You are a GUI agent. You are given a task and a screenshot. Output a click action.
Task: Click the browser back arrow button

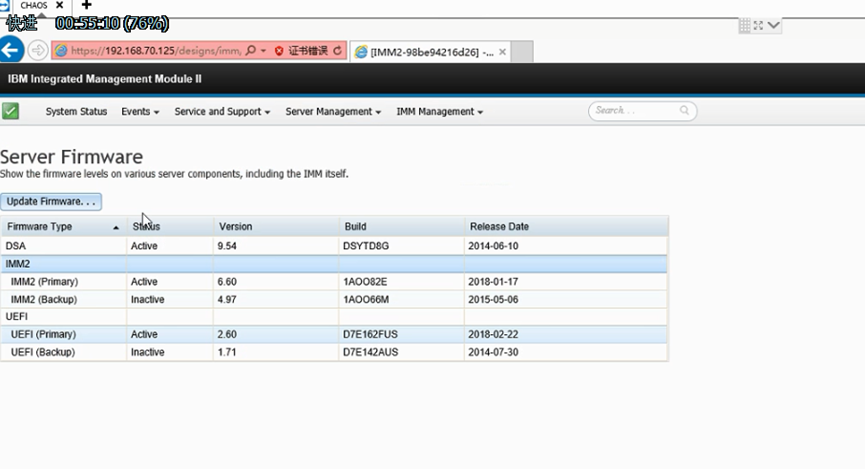[12, 51]
